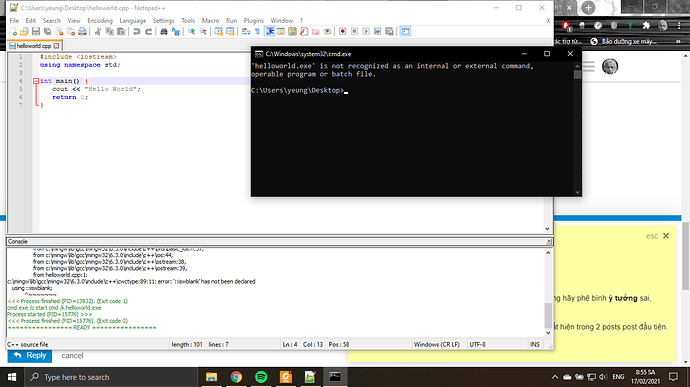The height and width of the screenshot is (387, 690).
Task: Click the Copy toolbar icon
Action: tap(109, 32)
